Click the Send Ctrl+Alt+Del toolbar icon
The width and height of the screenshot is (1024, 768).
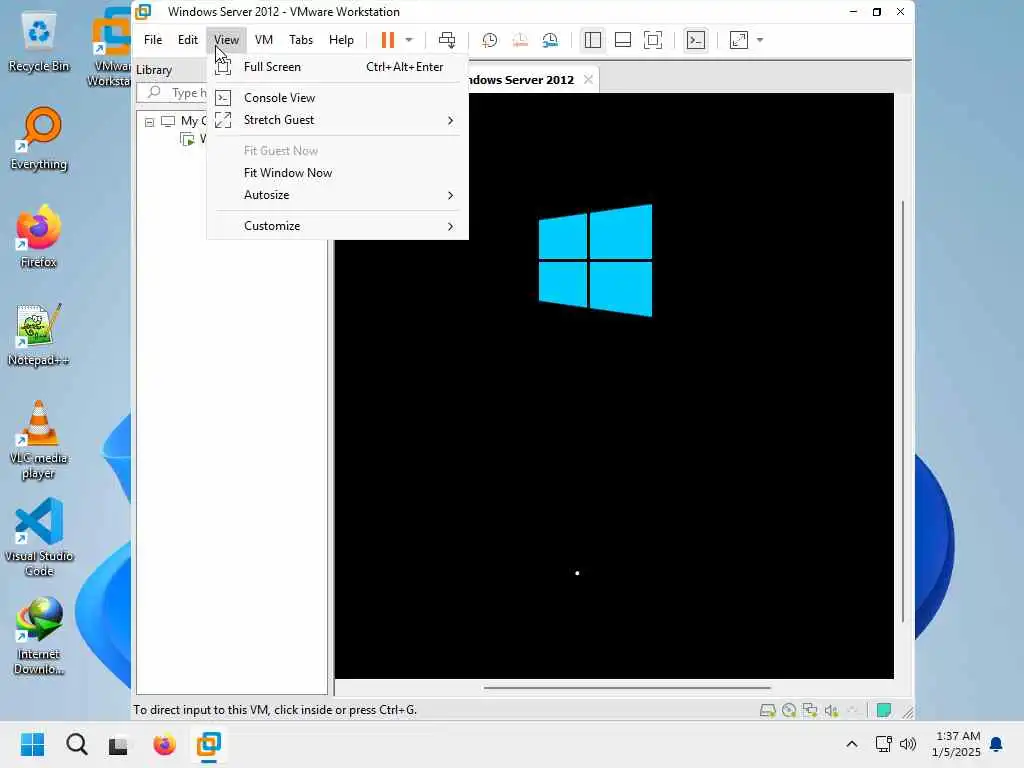(x=447, y=40)
